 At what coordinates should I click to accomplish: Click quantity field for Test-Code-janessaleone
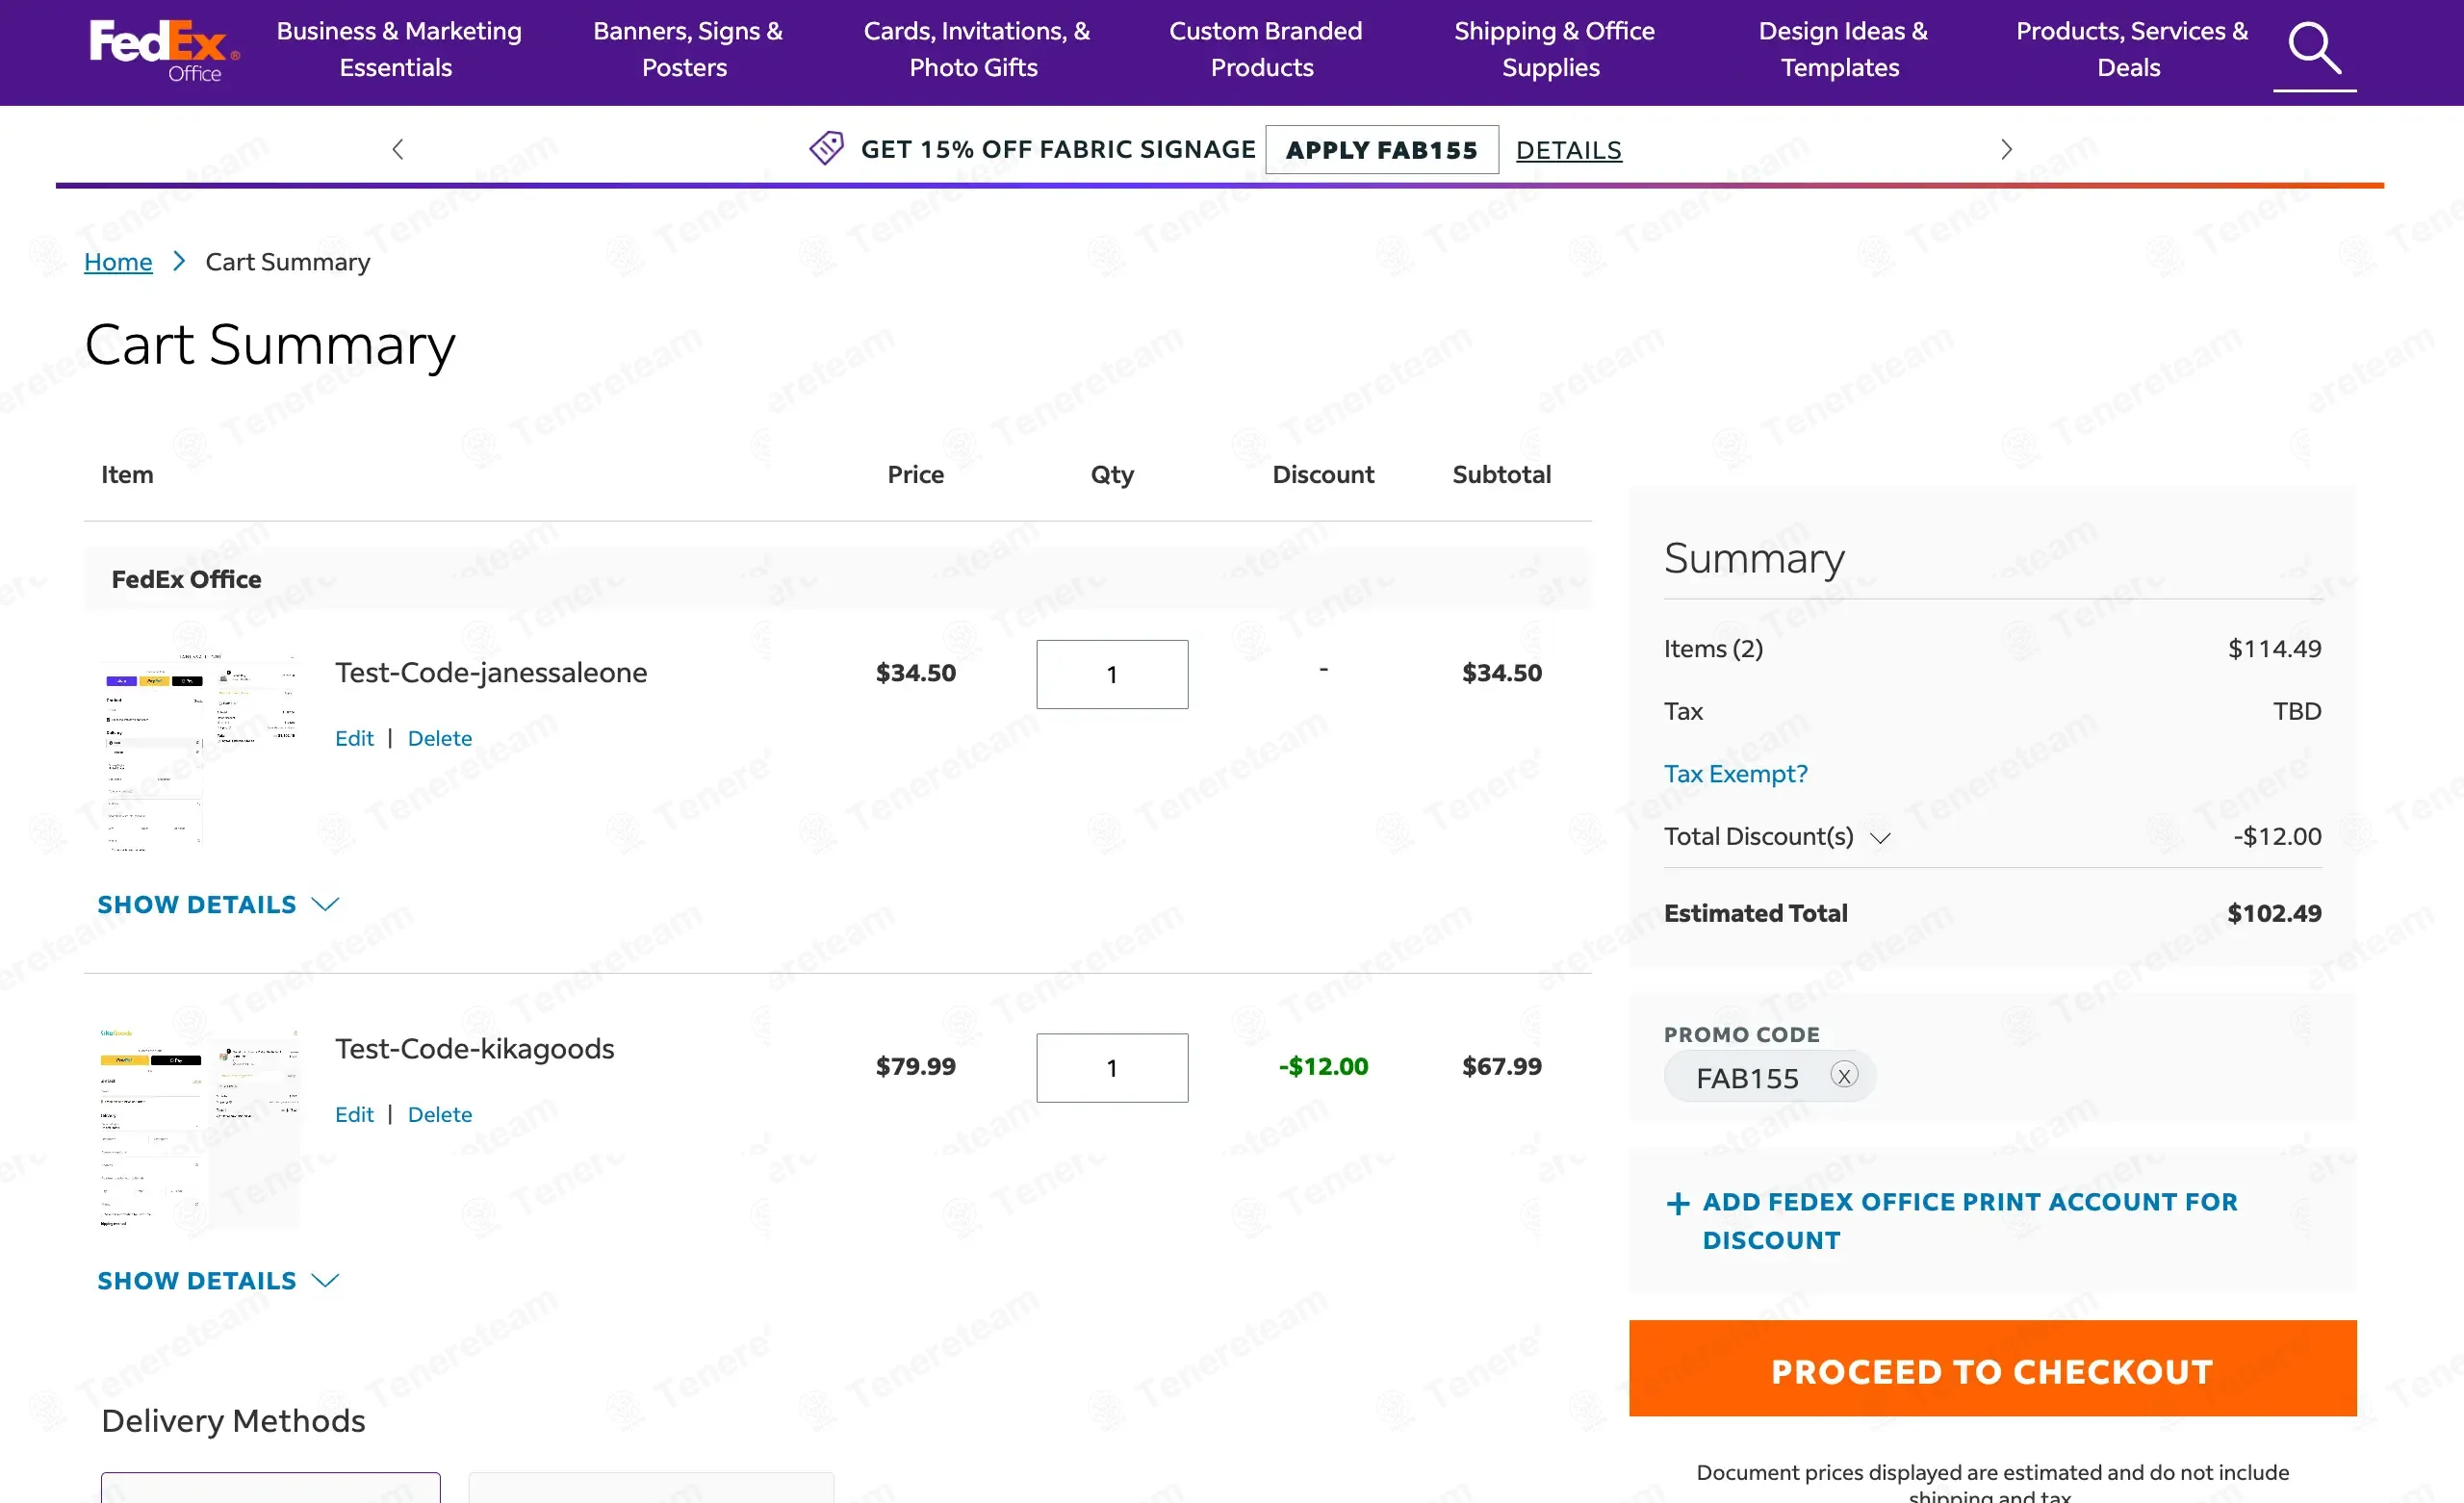pyautogui.click(x=1111, y=674)
